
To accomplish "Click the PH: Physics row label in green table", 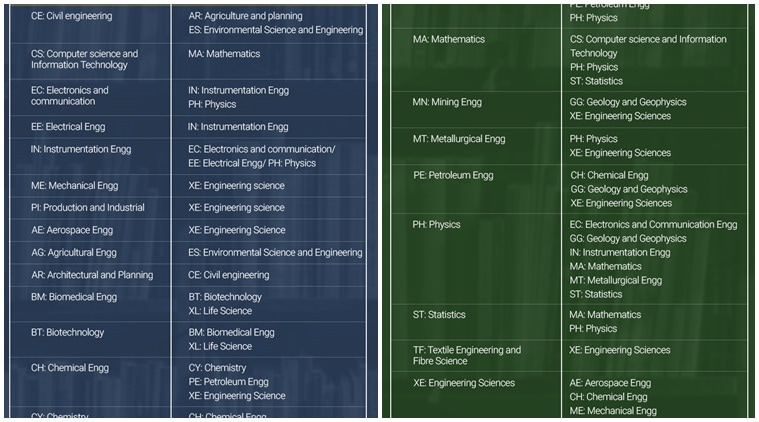I will tap(437, 225).
